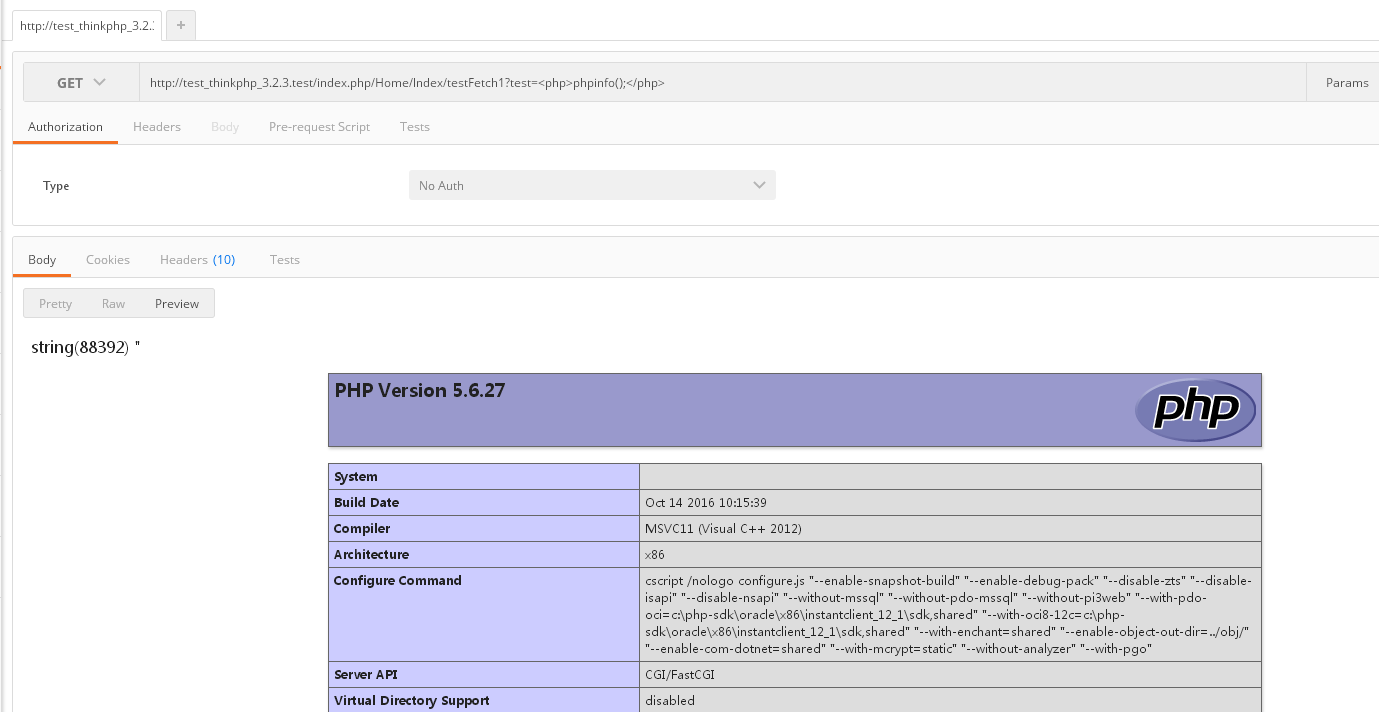Viewport: 1379px width, 712px height.
Task: Select the disabled request Body tab
Action: 225,127
